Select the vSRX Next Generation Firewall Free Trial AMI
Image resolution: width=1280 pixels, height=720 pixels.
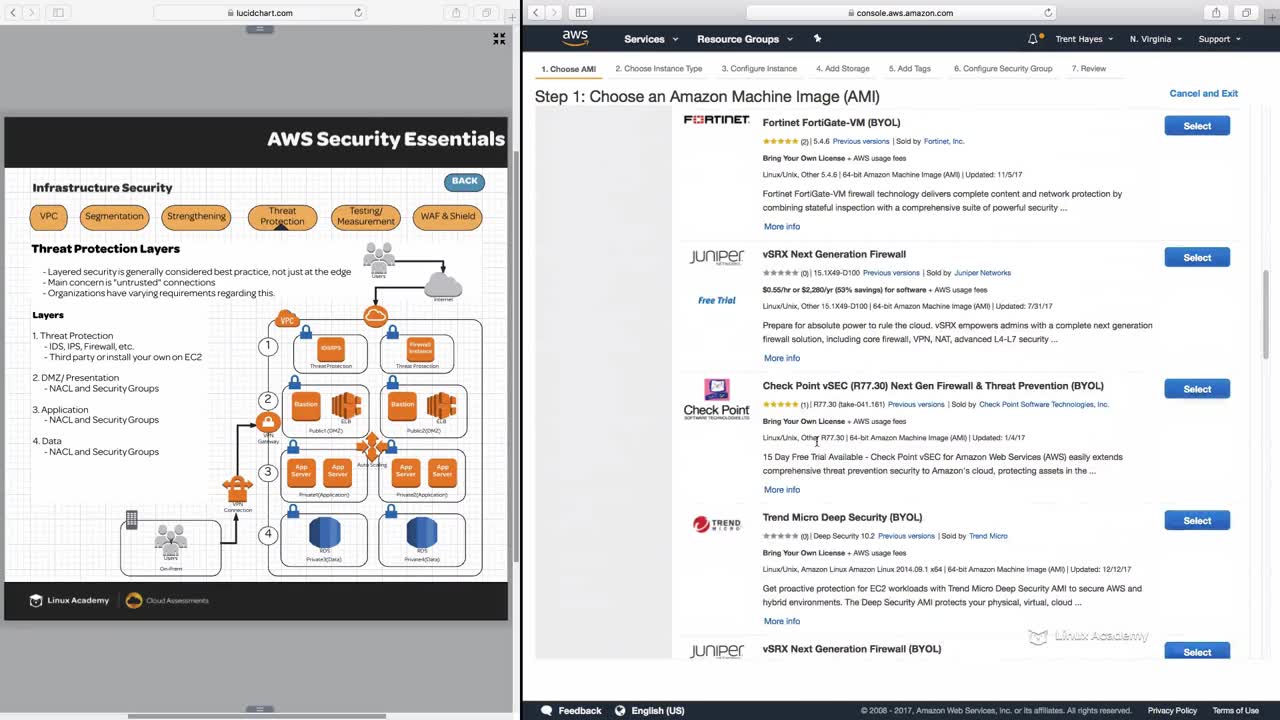[x=1197, y=257]
